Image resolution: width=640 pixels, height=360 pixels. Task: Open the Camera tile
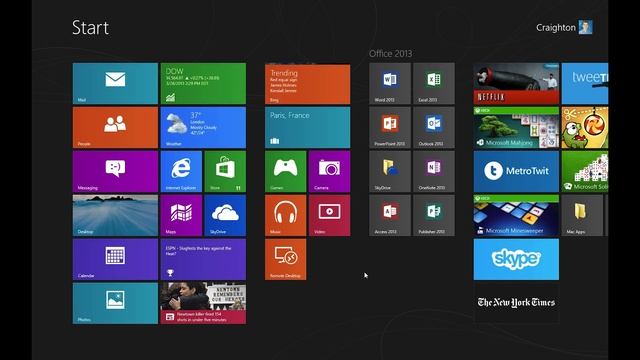point(329,171)
